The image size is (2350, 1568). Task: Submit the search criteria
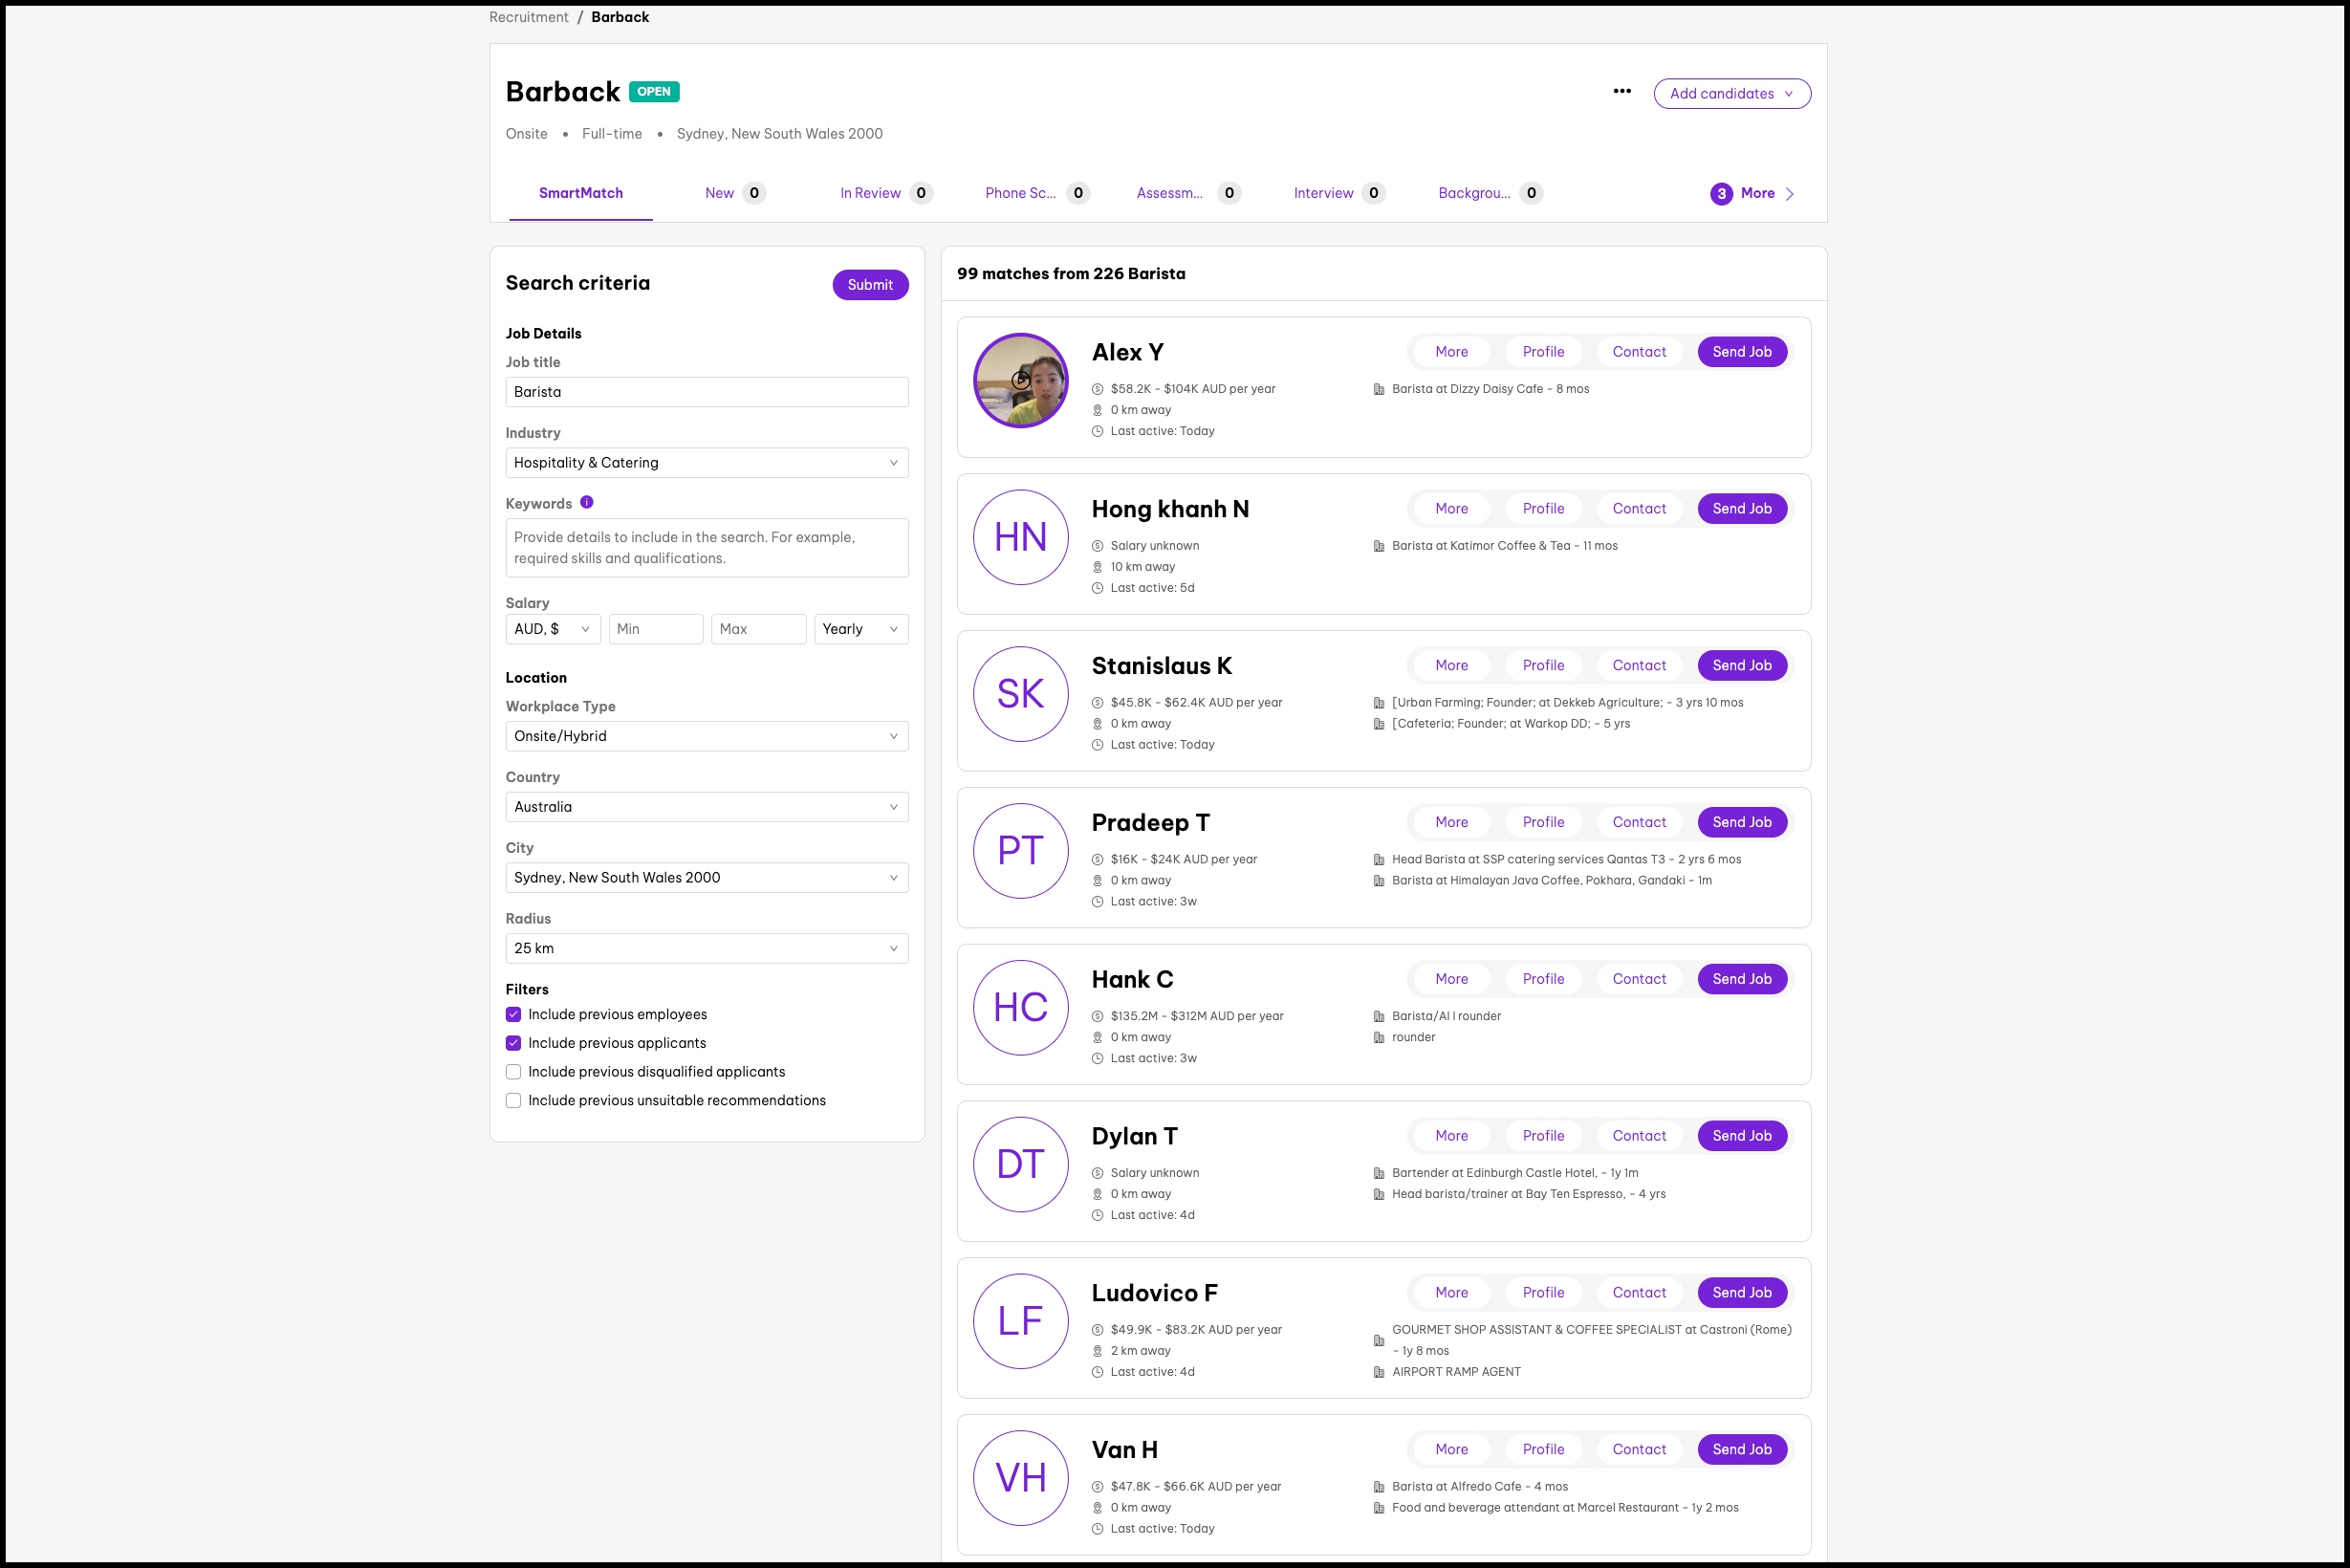(x=869, y=285)
